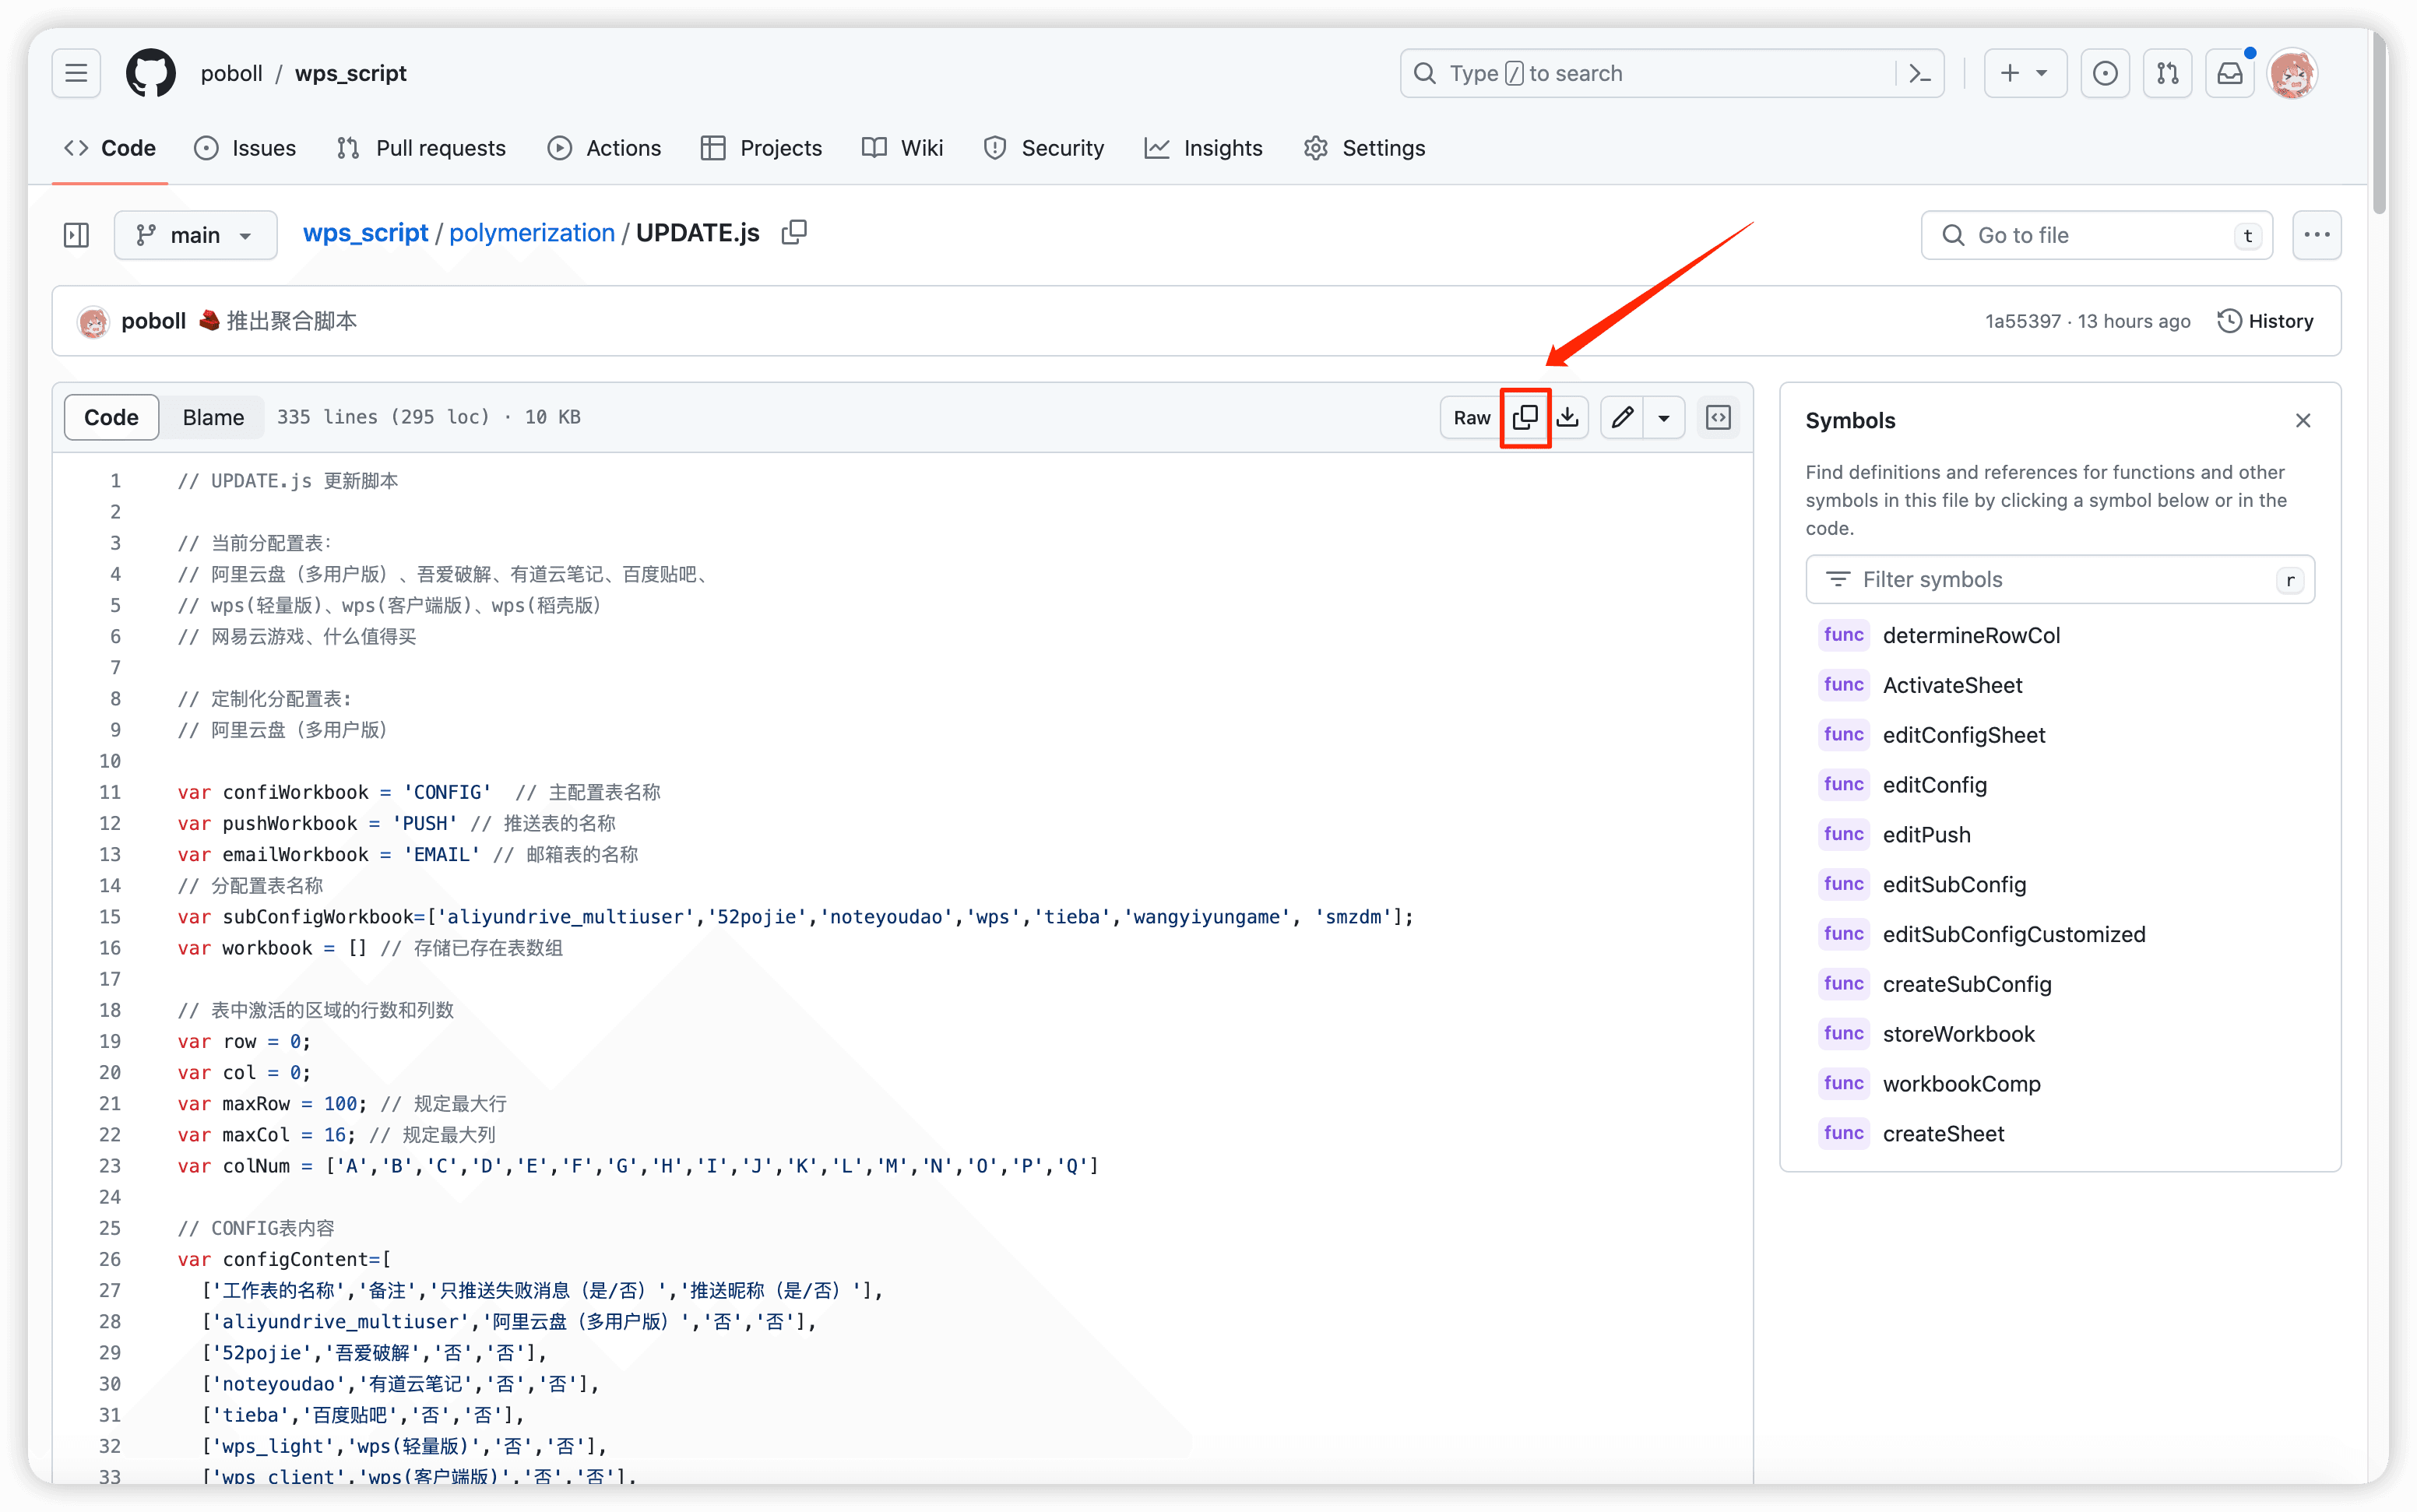
Task: Open pull requests icon in the header
Action: (x=2167, y=72)
